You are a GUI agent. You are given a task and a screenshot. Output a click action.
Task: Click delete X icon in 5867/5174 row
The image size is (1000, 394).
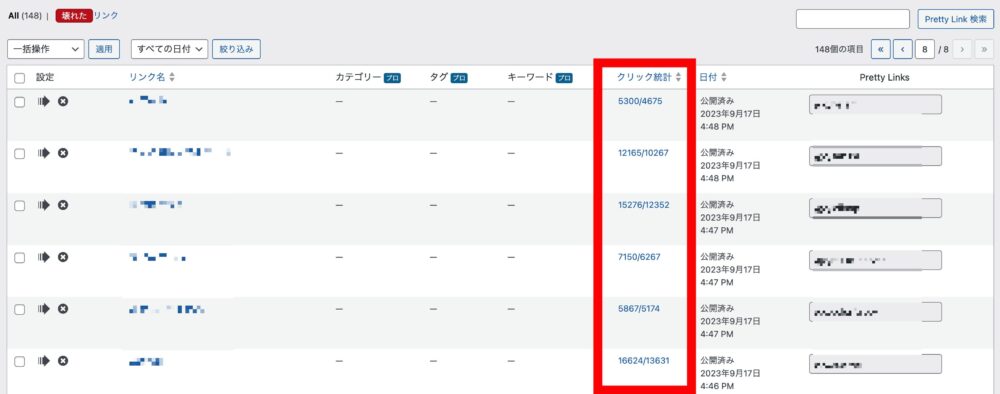pyautogui.click(x=62, y=309)
